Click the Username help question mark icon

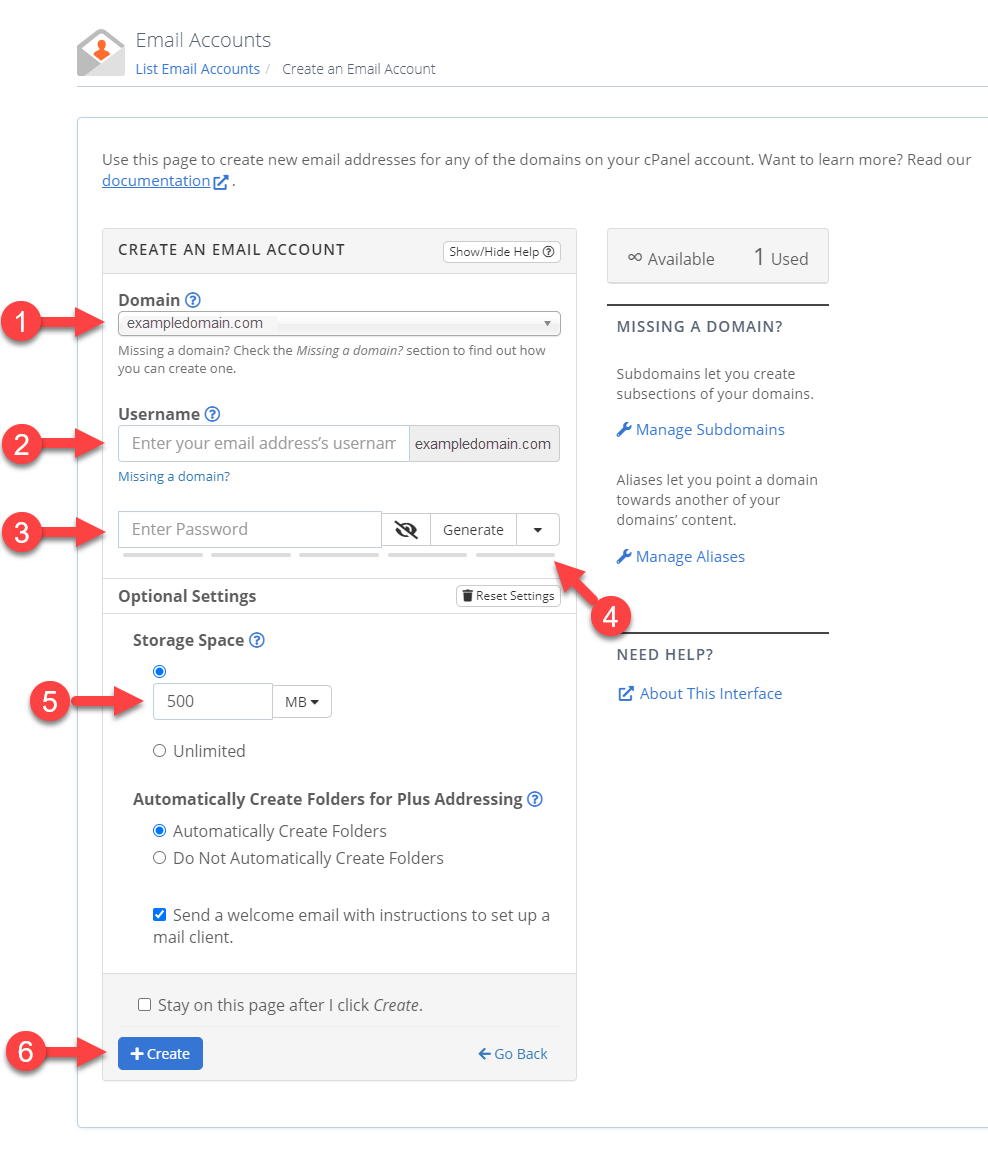(210, 413)
